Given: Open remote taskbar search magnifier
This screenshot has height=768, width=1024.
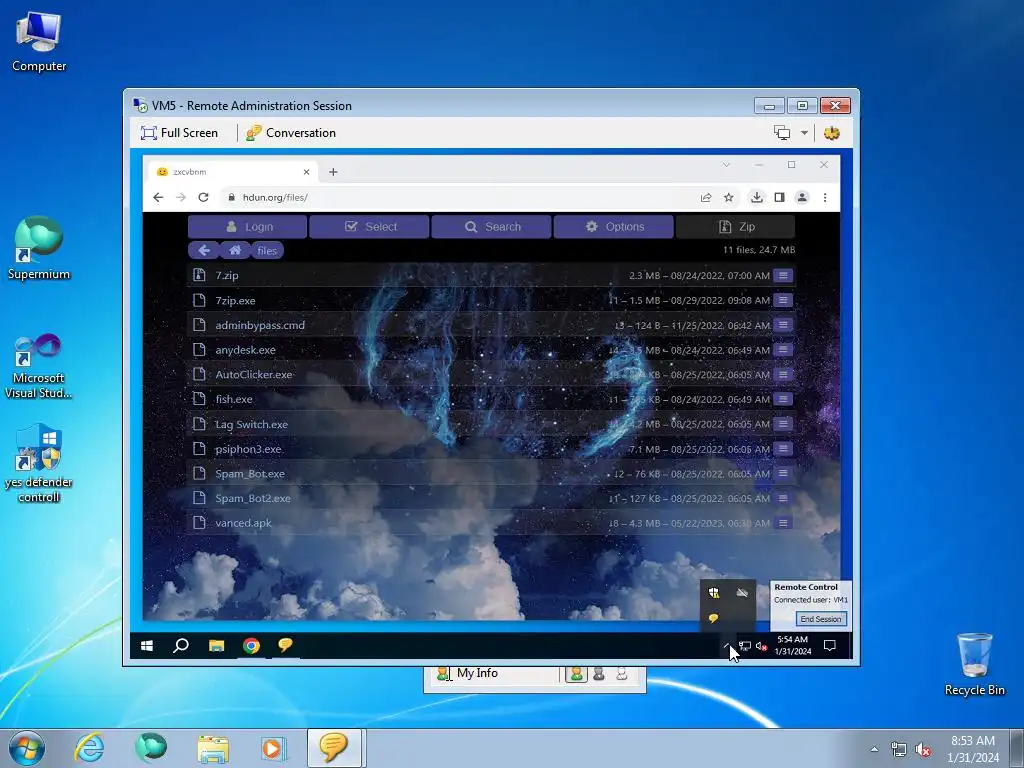Looking at the screenshot, I should click(x=181, y=646).
